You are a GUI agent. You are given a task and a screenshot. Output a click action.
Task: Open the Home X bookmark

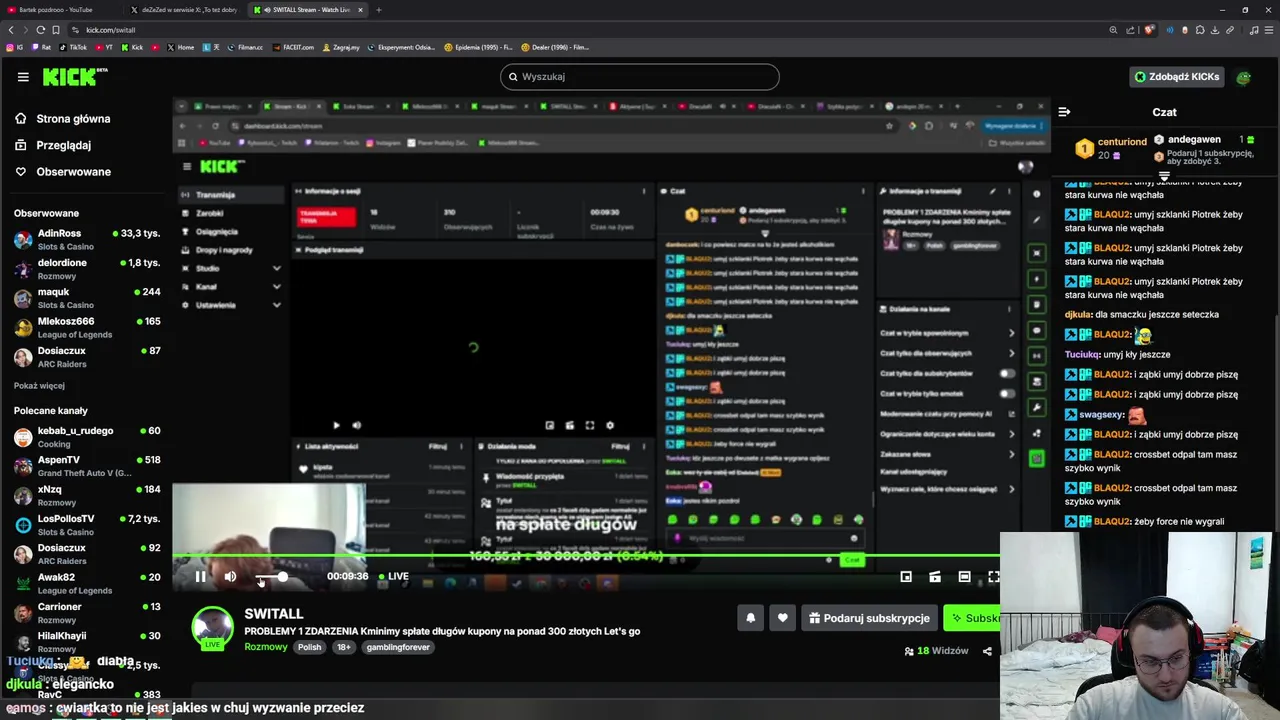point(181,47)
